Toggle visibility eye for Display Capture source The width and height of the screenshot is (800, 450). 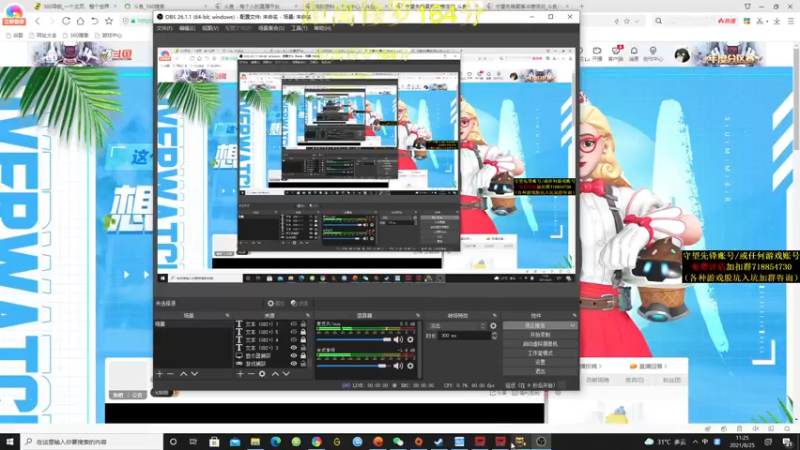point(293,356)
